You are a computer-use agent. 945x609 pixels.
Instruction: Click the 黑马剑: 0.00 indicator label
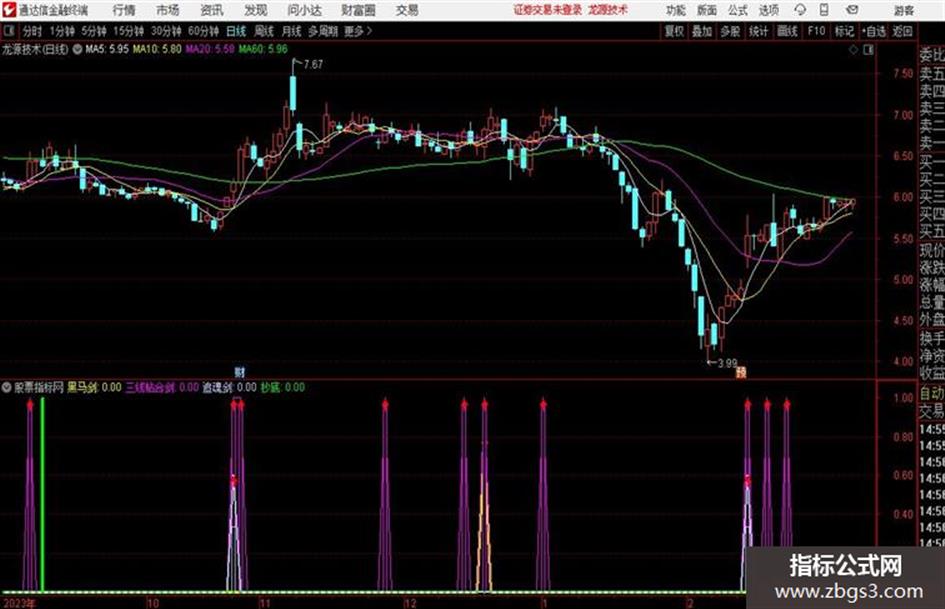click(x=94, y=387)
